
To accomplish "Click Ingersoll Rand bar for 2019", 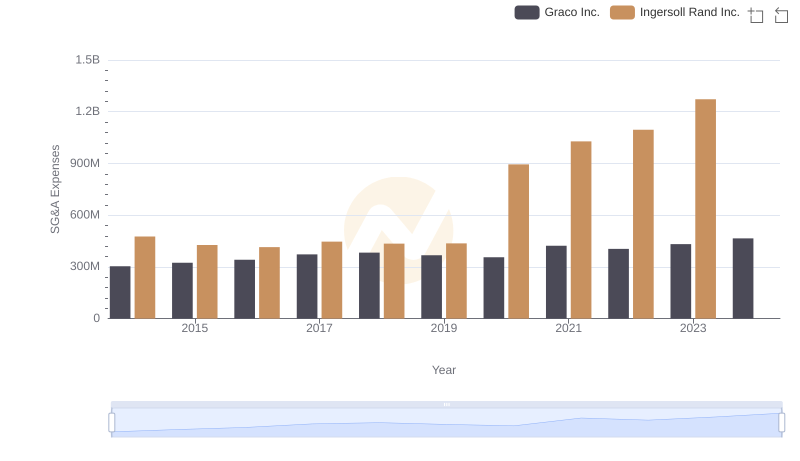I will 456,281.
